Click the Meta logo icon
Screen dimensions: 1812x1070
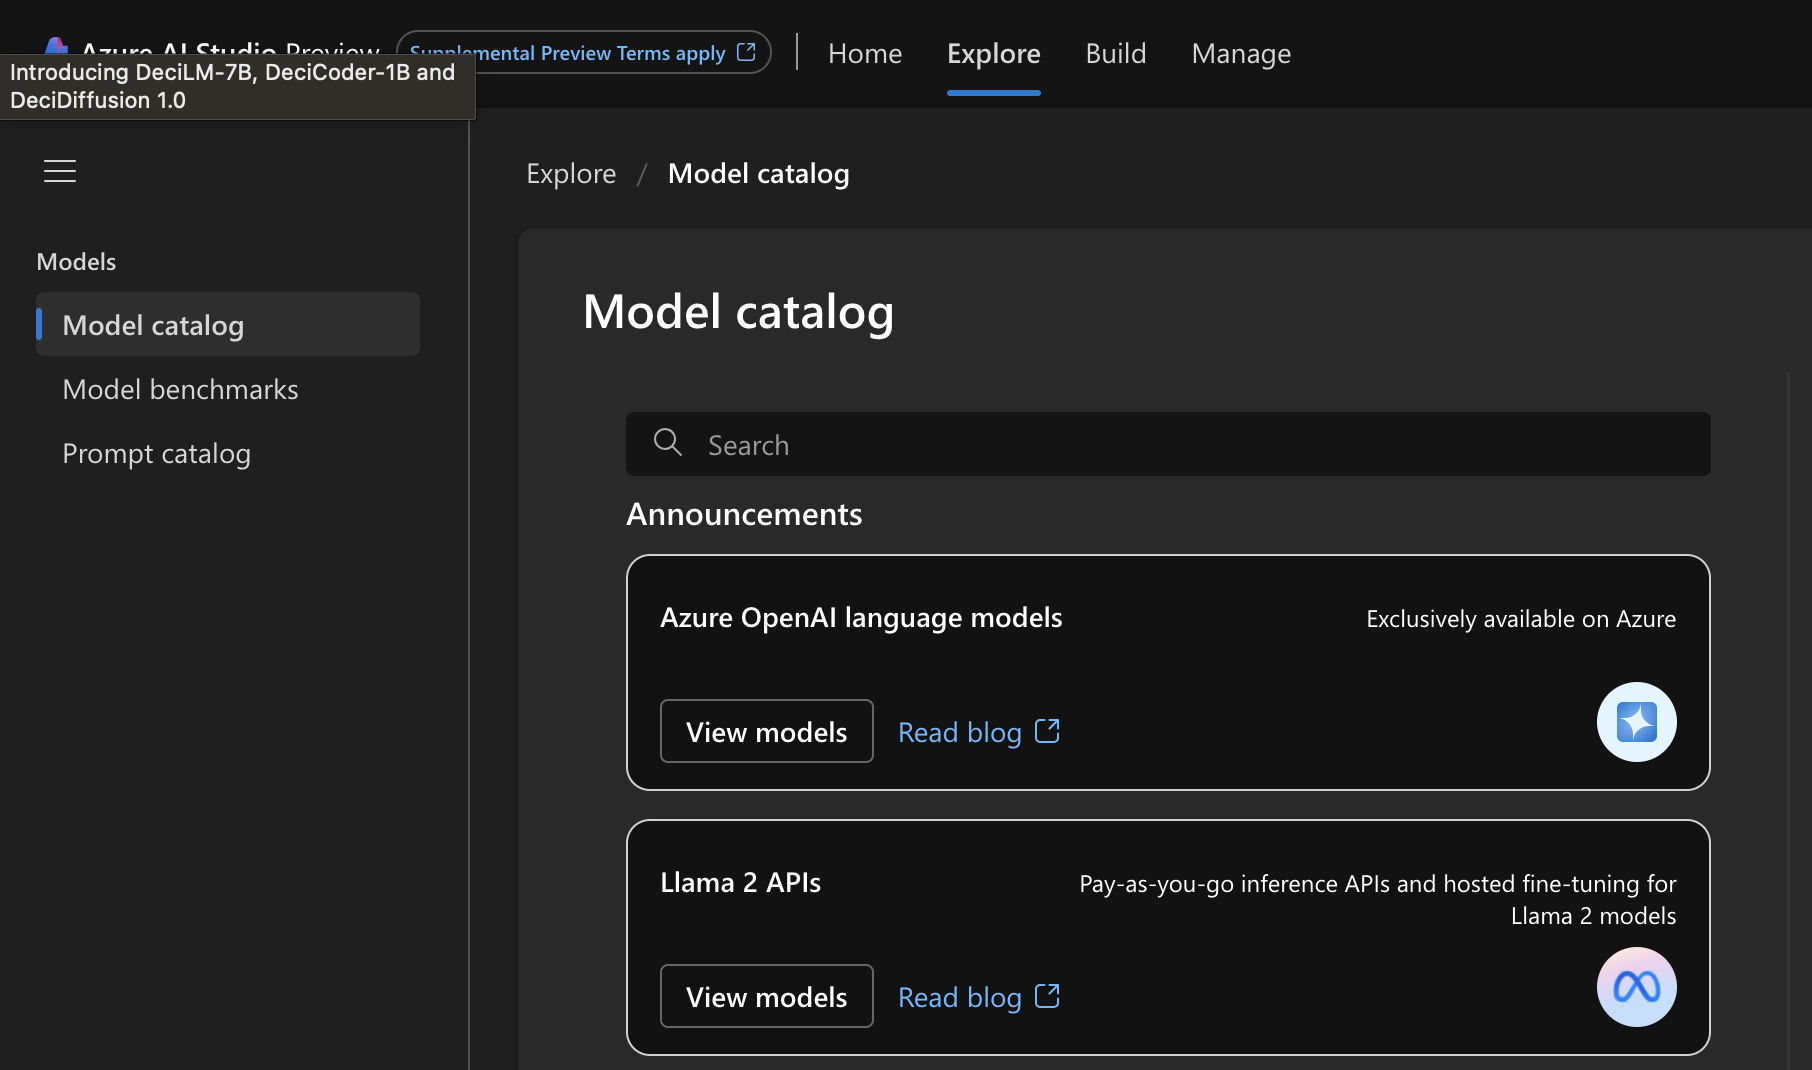point(1636,987)
